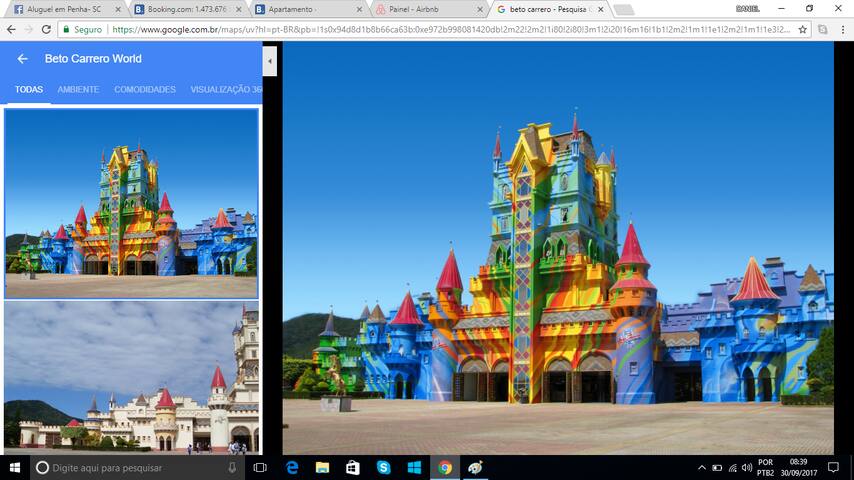Collapse the photo side panel arrow

pos(270,61)
